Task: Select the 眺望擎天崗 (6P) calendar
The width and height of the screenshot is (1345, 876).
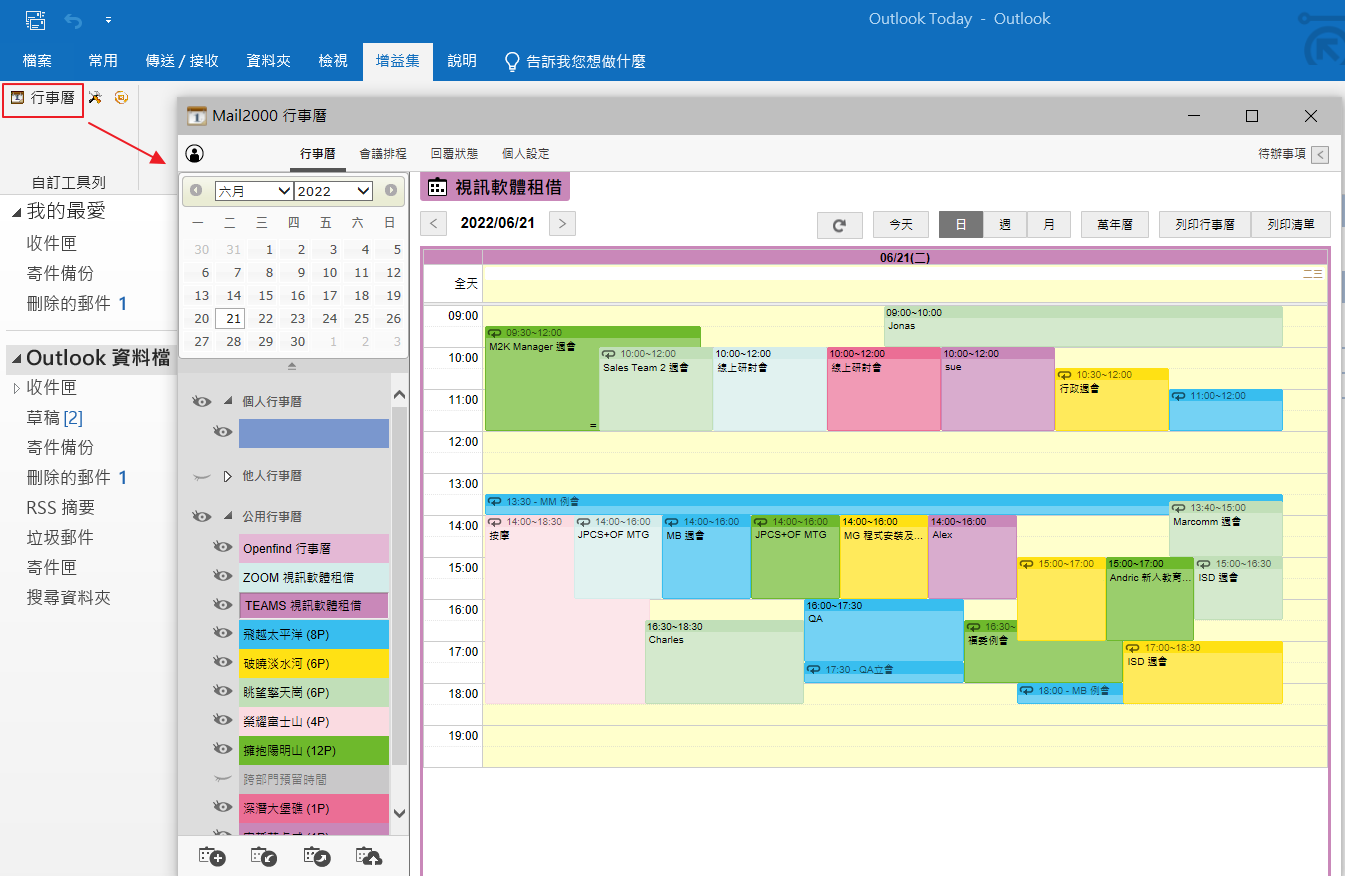Action: pyautogui.click(x=314, y=692)
